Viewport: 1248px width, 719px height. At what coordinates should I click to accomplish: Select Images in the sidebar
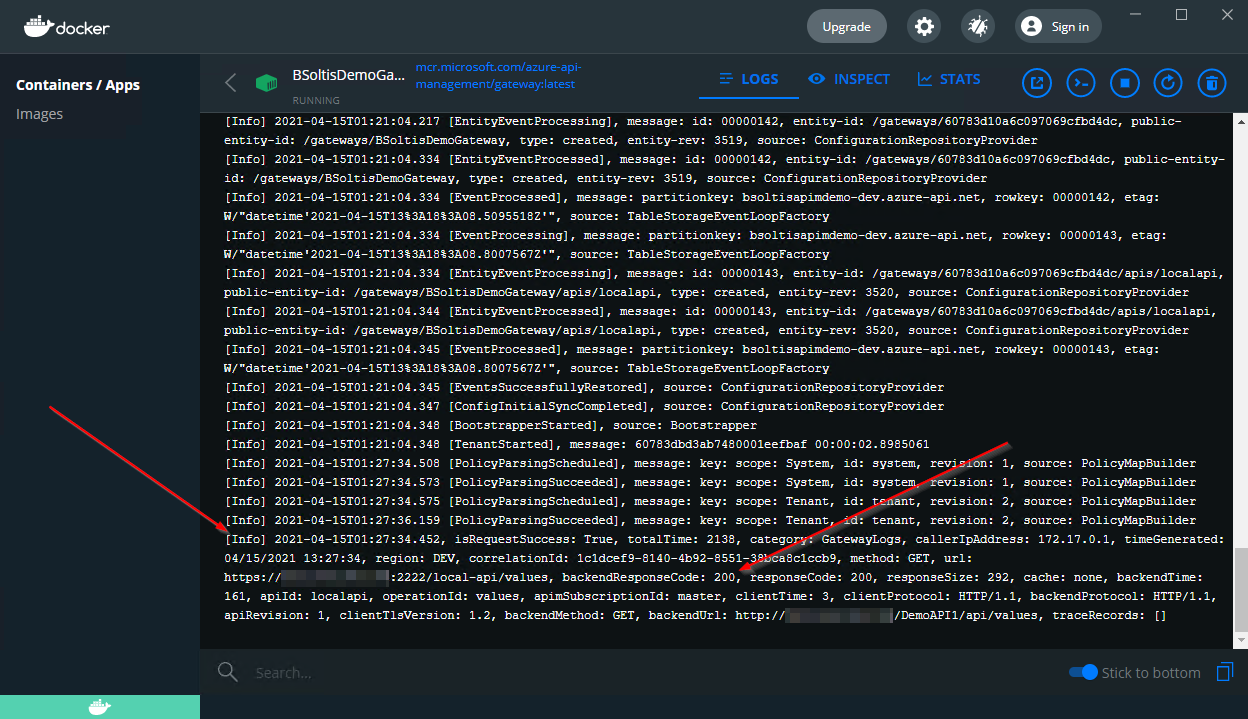(x=40, y=114)
